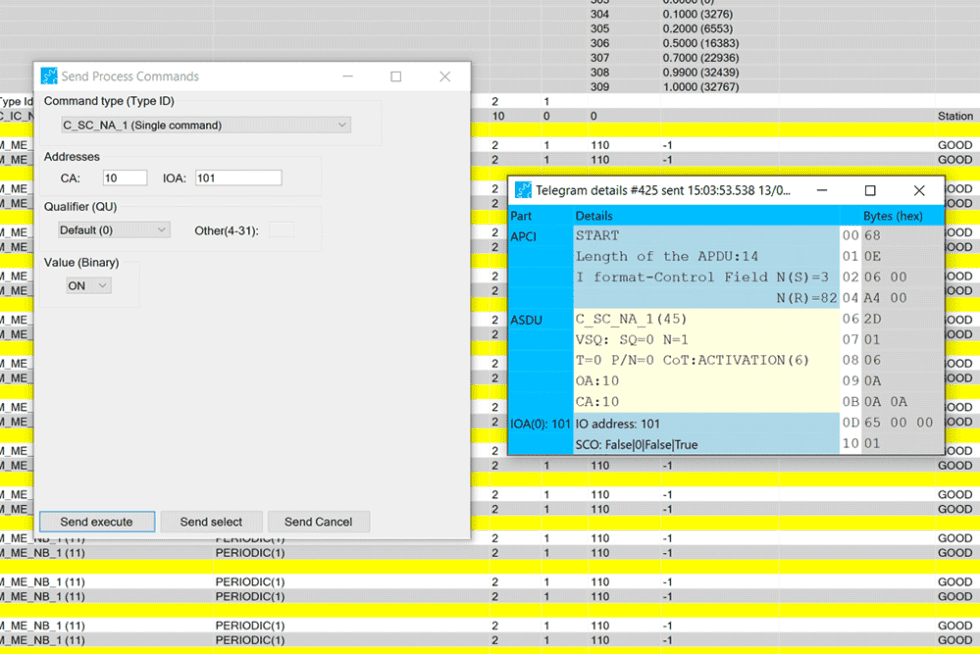Click the Send Cancel button

(x=318, y=521)
